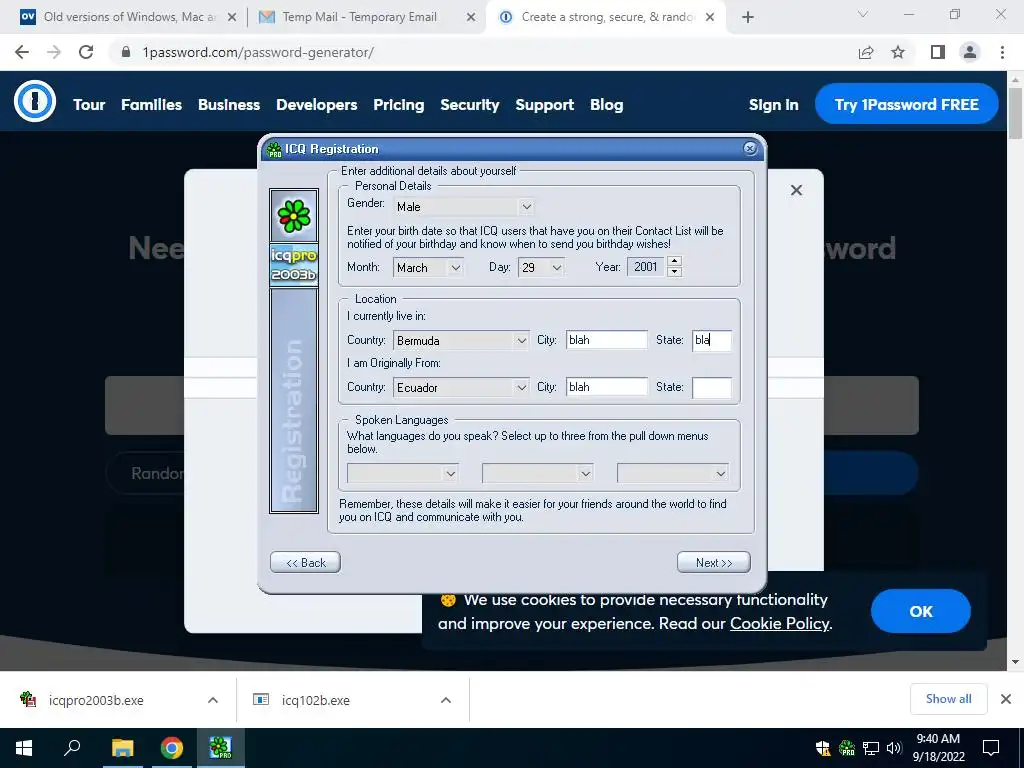Expand icqpro2003b.exe download options
Screen dimensions: 1024x768
tap(213, 700)
